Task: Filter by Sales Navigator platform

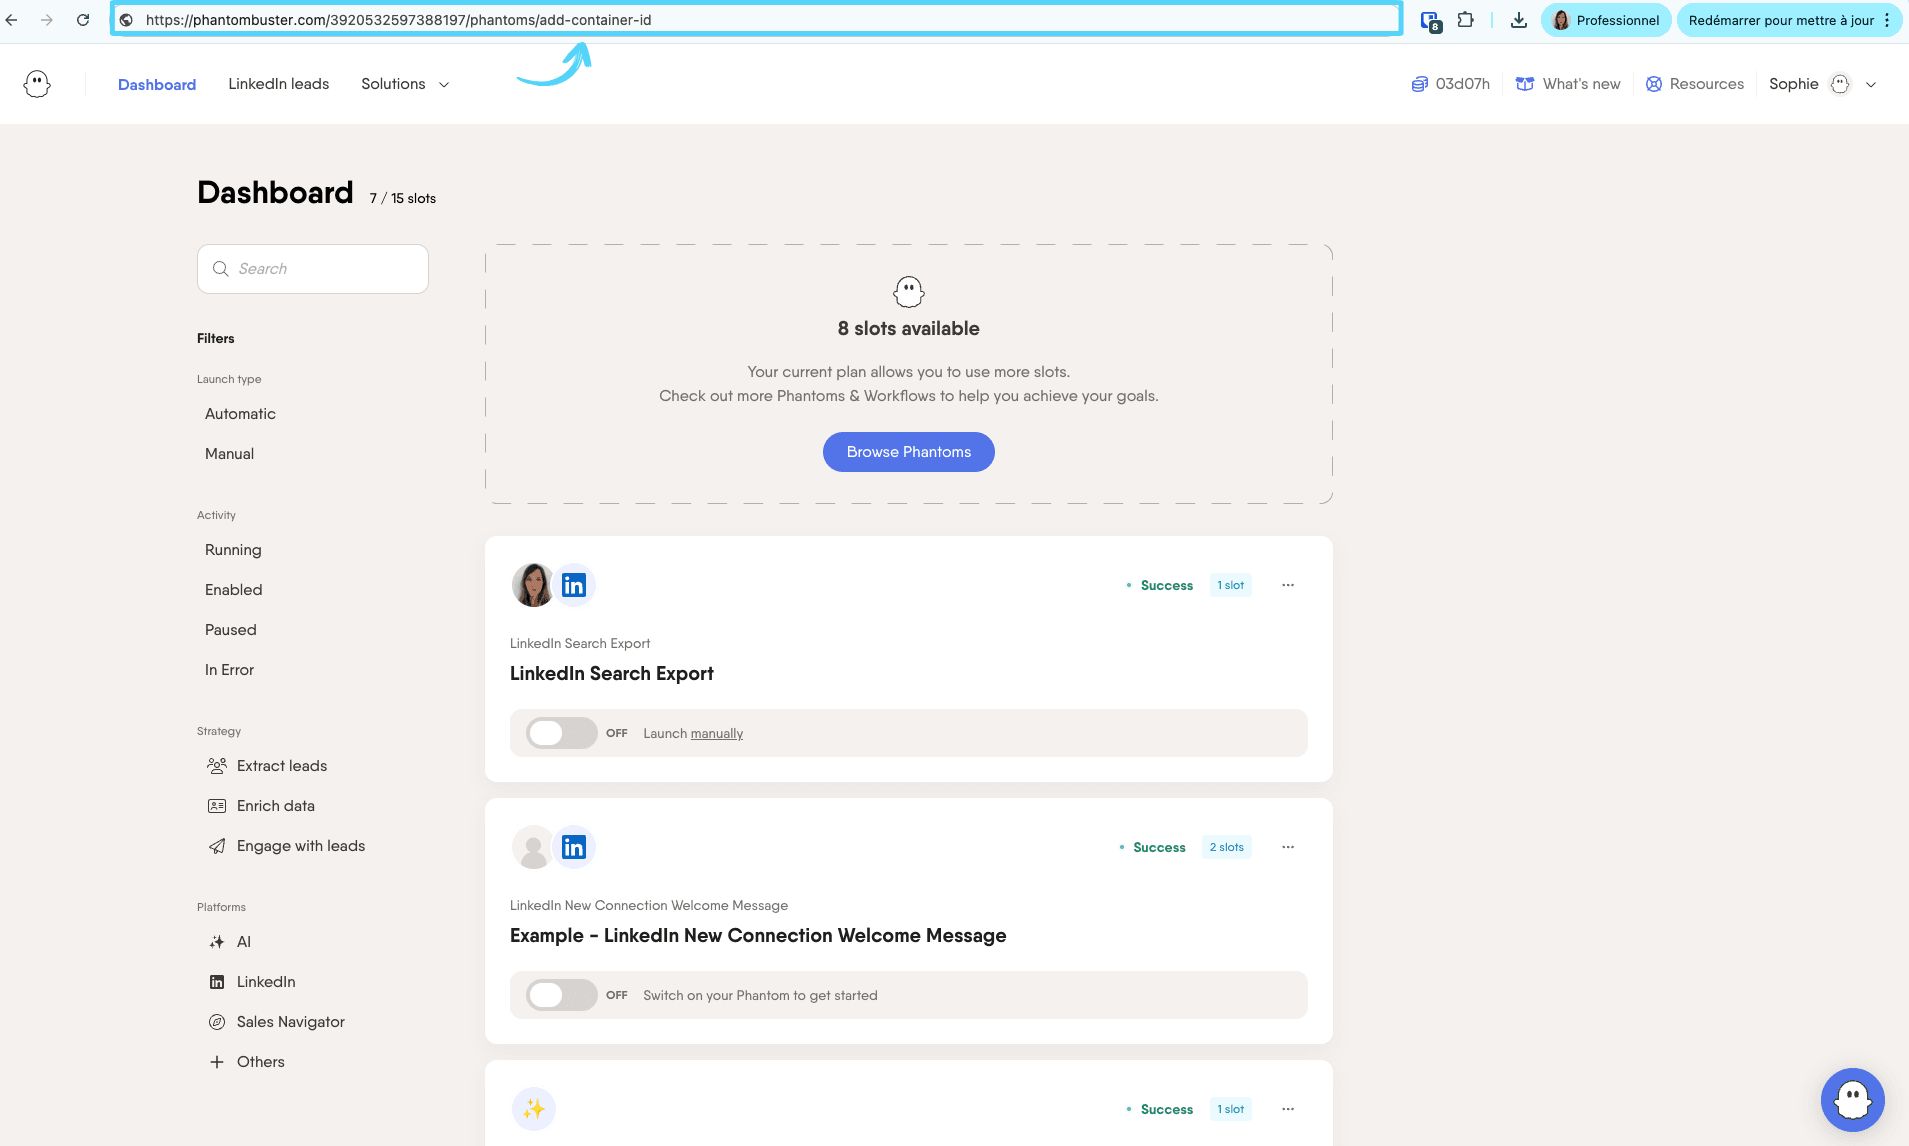Action: [276, 1022]
